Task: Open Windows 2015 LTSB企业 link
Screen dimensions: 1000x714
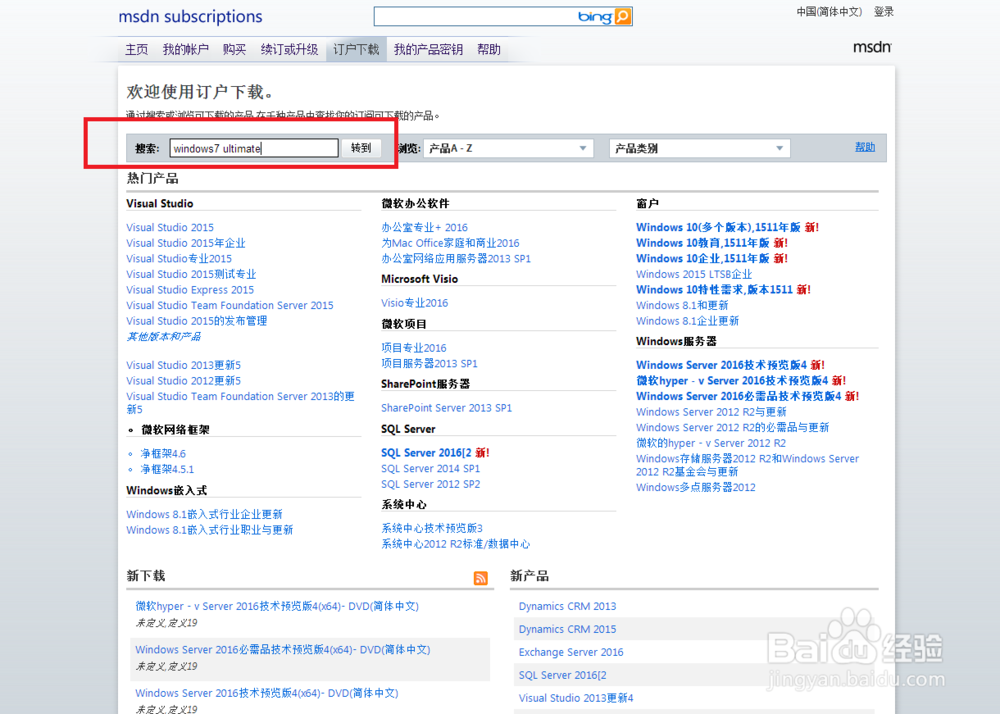Action: tap(694, 274)
